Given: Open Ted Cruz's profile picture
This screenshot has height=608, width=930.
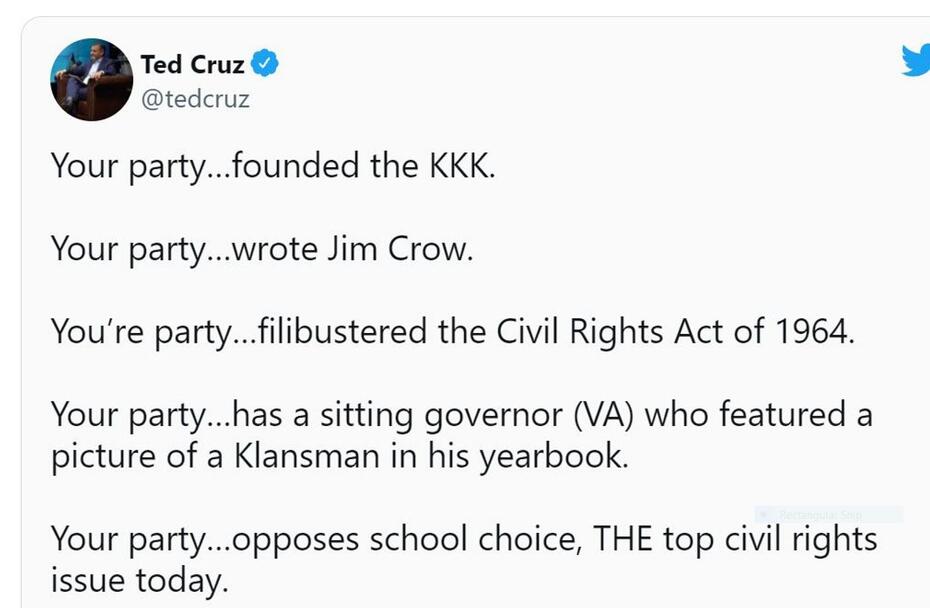Looking at the screenshot, I should point(91,79).
